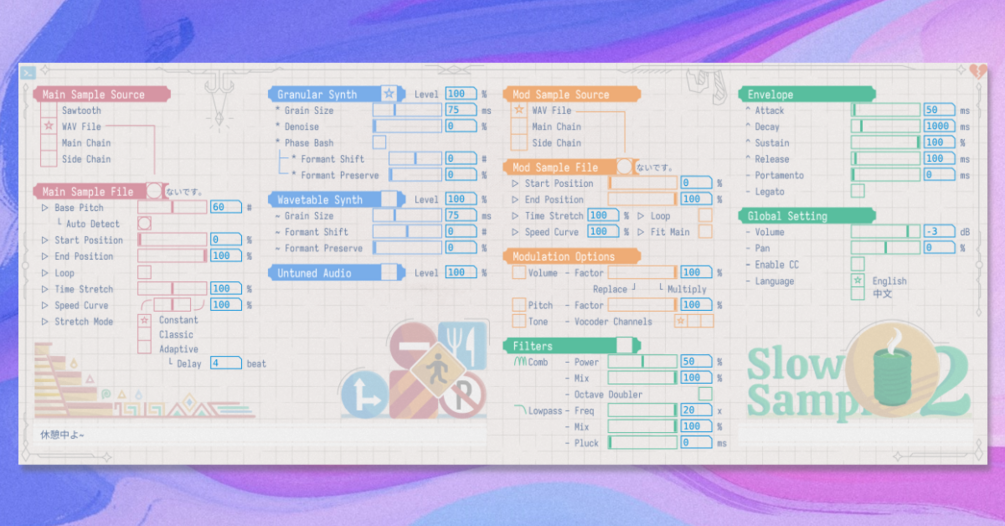The image size is (1005, 526).
Task: Click the Global Setting header
Action: point(808,216)
